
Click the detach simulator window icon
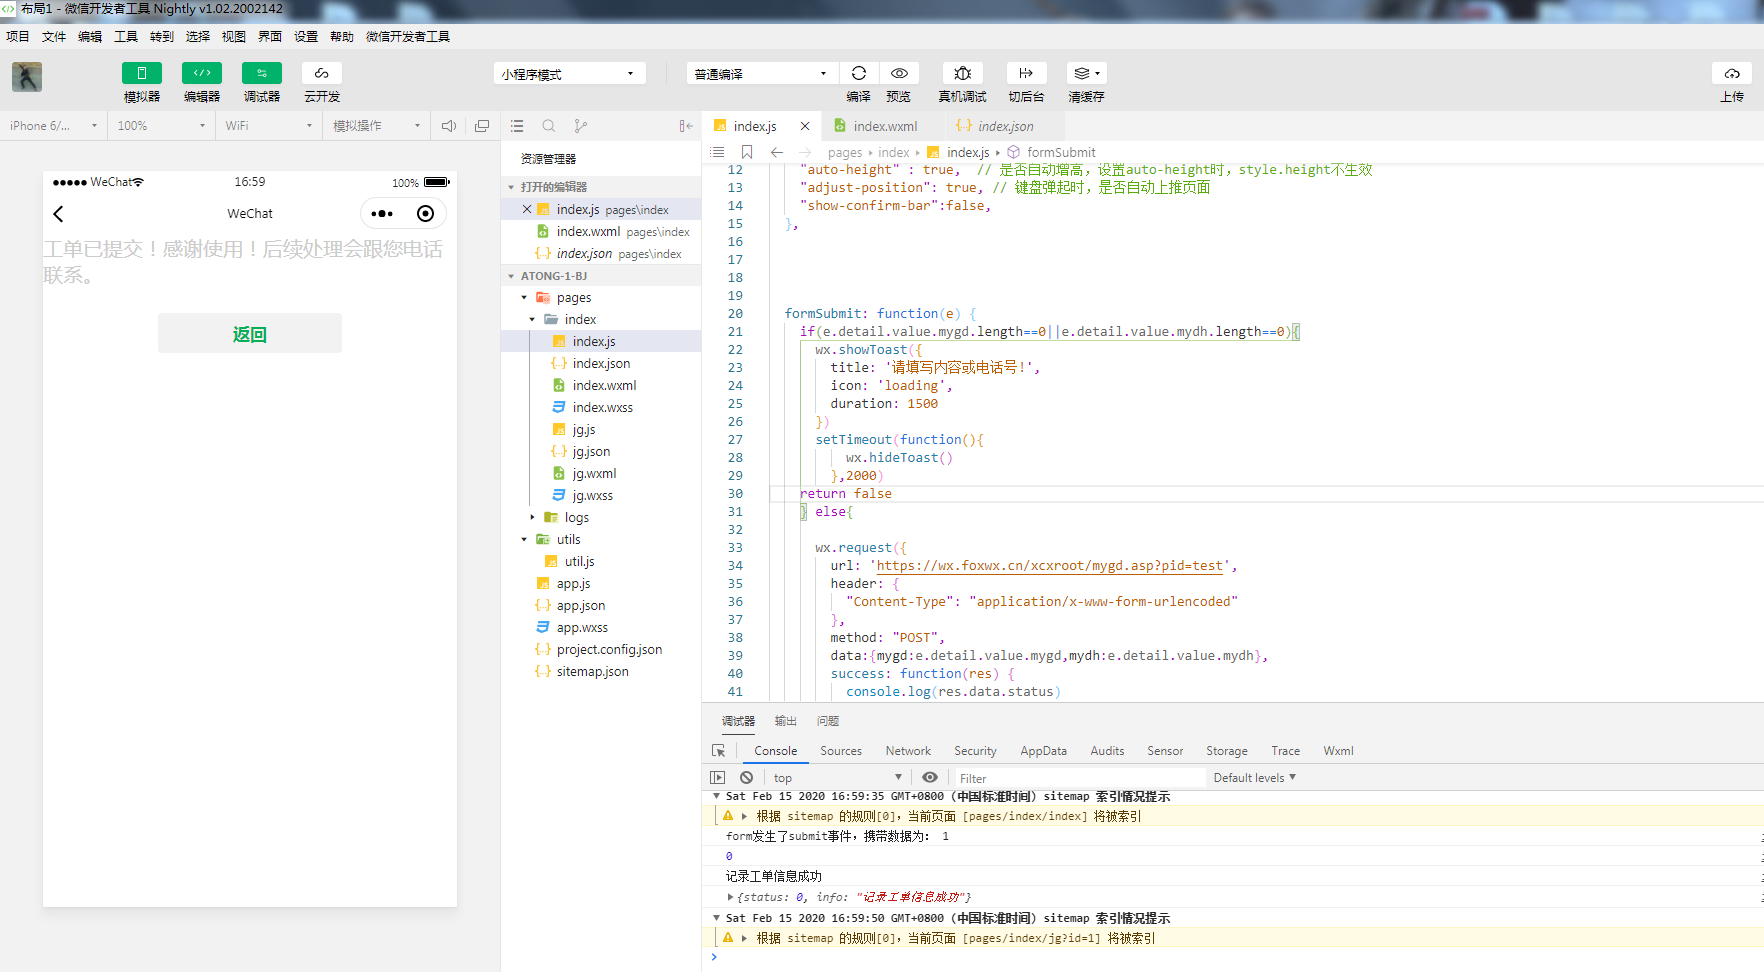(x=482, y=126)
